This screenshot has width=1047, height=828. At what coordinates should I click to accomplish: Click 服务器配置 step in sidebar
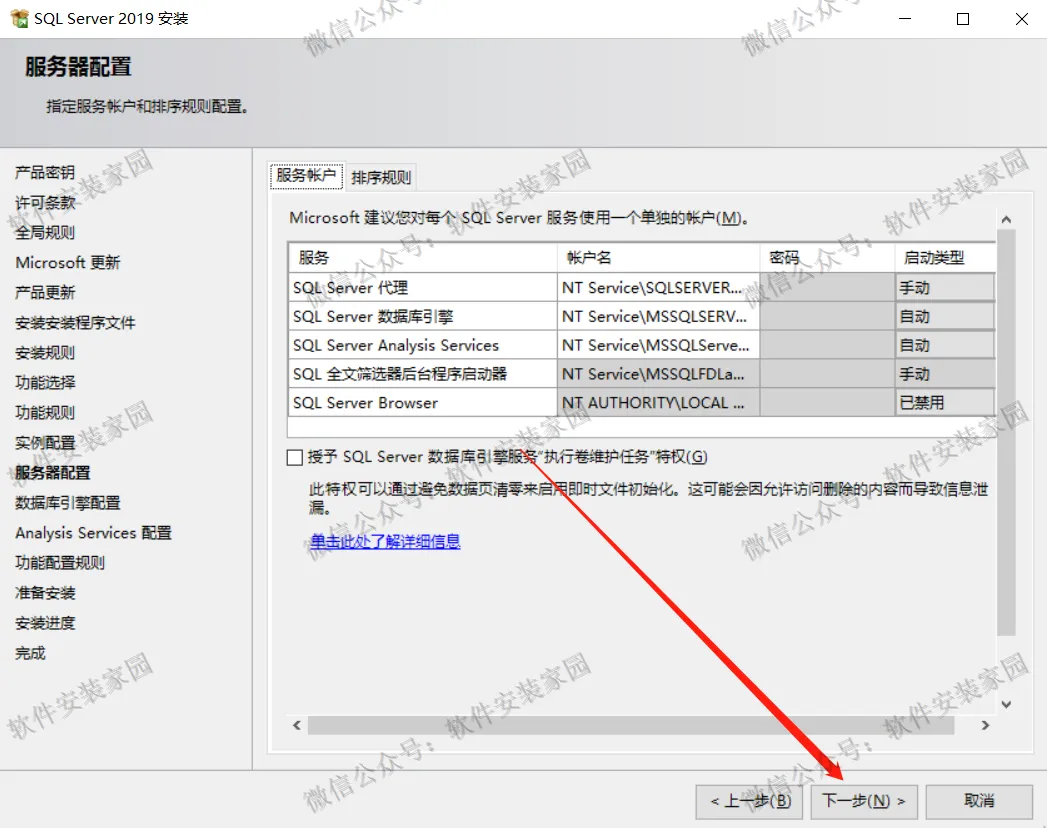[52, 473]
